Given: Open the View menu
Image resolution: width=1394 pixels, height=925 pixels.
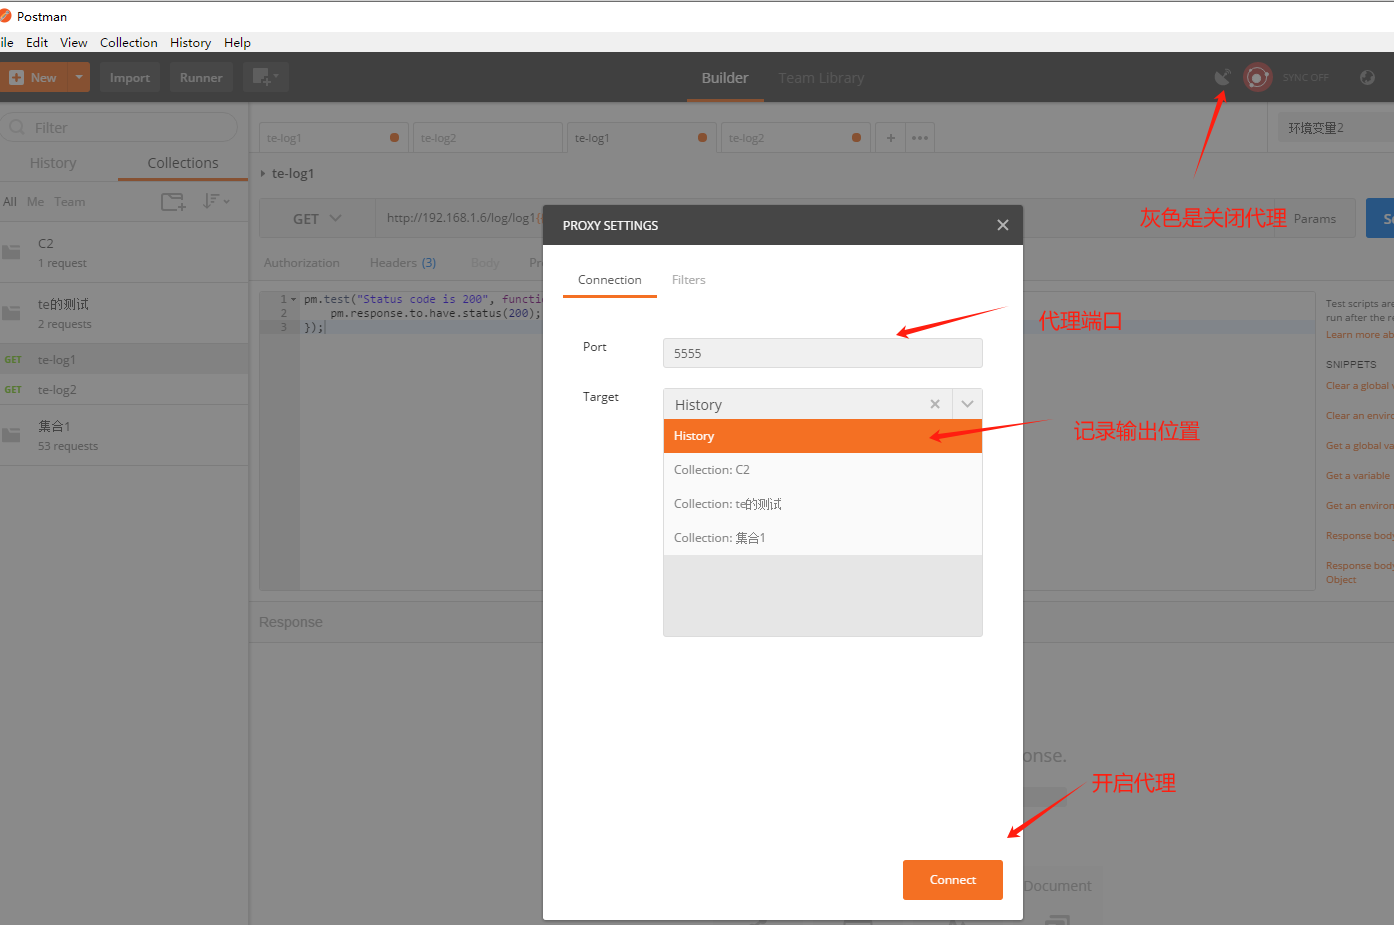Looking at the screenshot, I should pos(73,42).
